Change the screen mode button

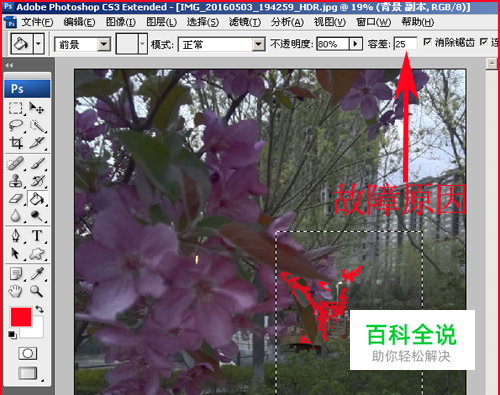[28, 373]
